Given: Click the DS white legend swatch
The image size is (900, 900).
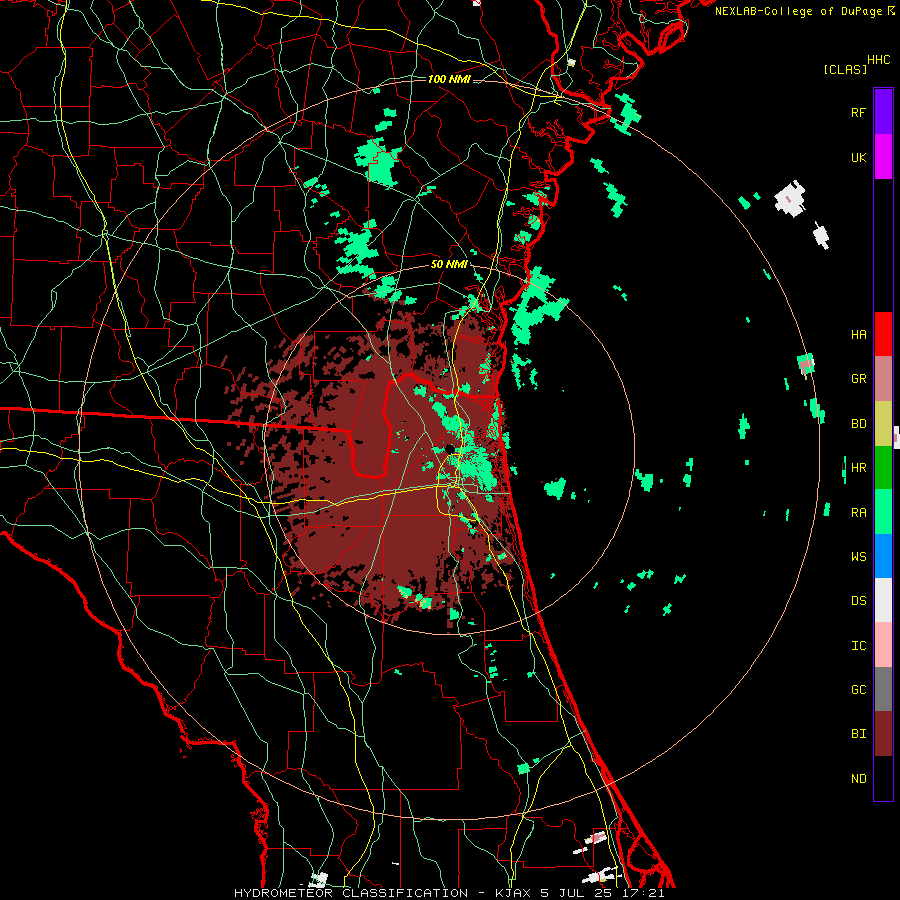Looking at the screenshot, I should click(883, 600).
